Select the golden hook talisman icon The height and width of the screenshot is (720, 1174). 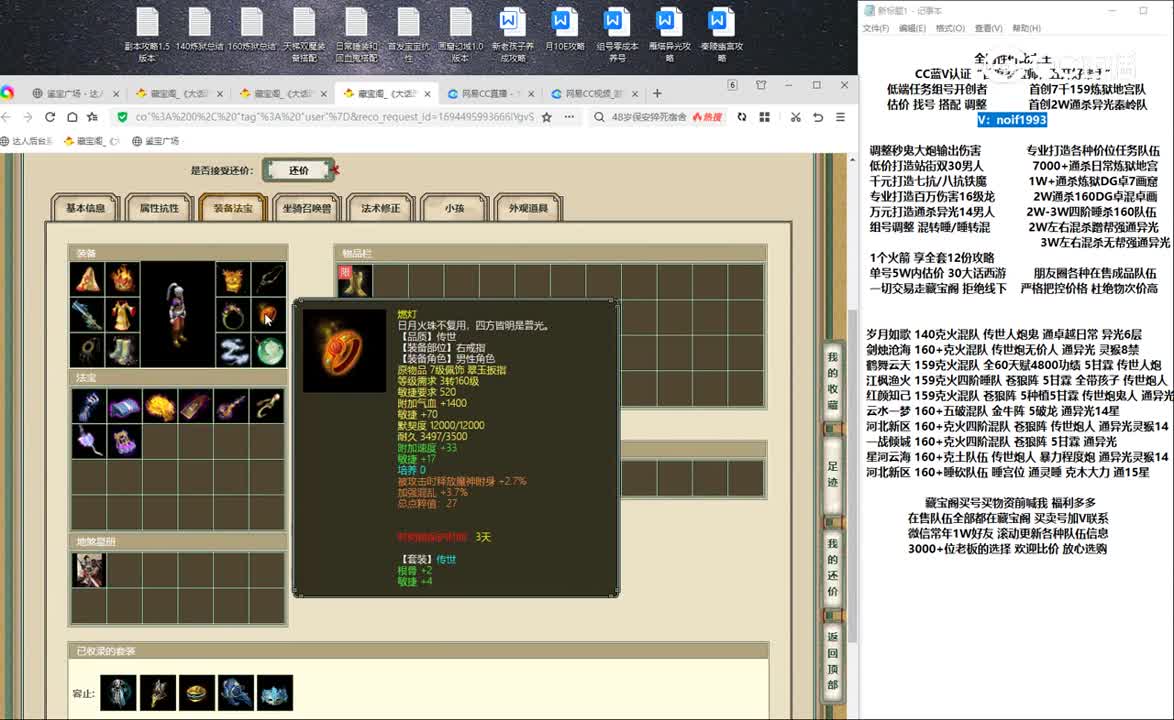tap(267, 406)
